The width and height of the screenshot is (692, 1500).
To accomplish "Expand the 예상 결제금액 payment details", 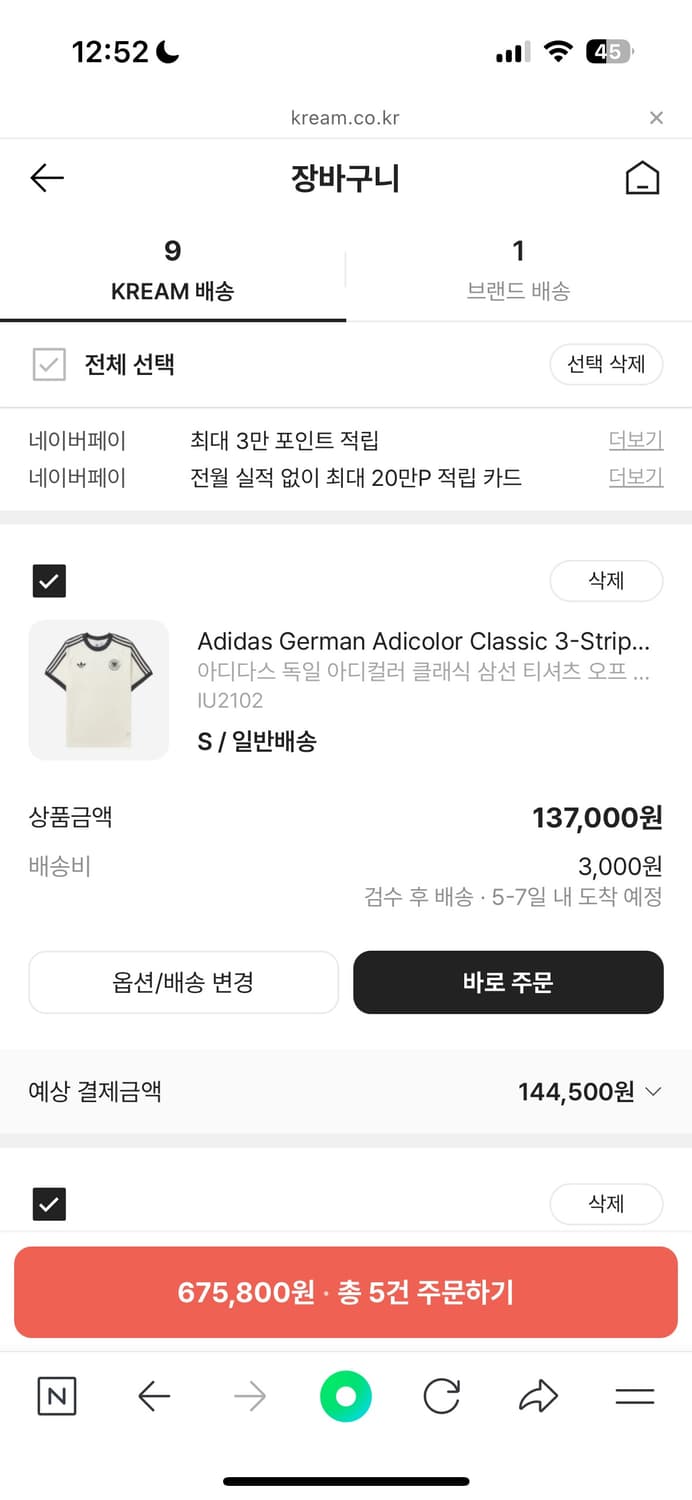I will [x=655, y=1091].
